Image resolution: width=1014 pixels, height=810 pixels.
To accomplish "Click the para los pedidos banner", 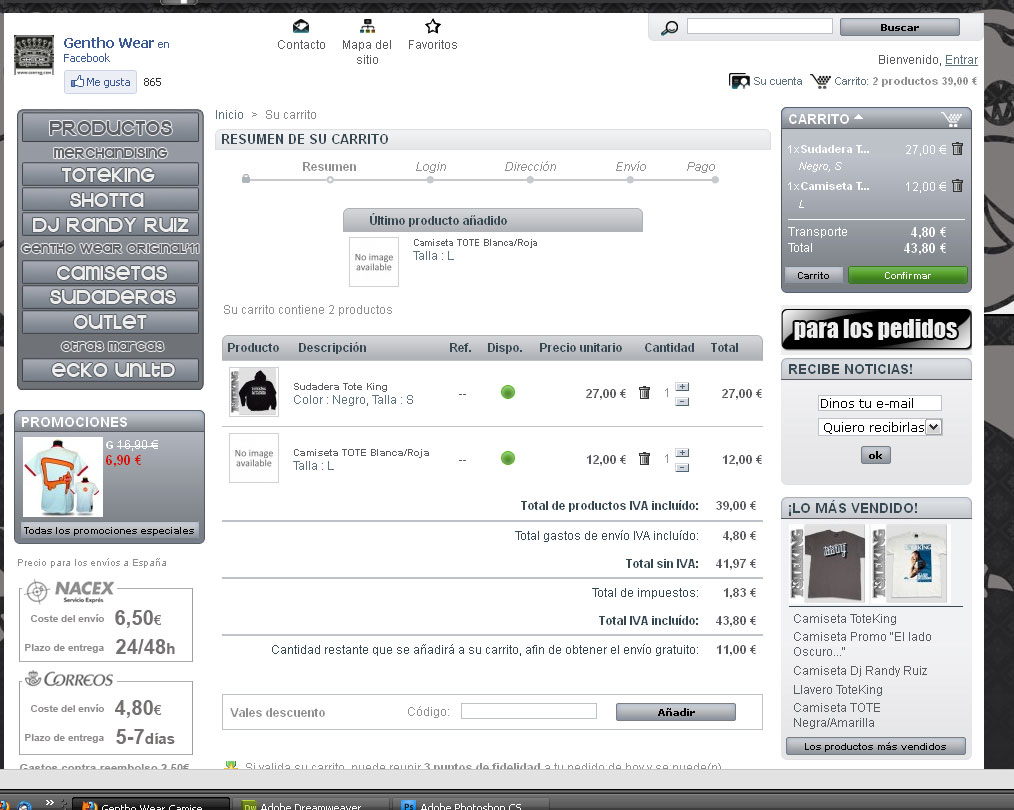I will (x=876, y=330).
